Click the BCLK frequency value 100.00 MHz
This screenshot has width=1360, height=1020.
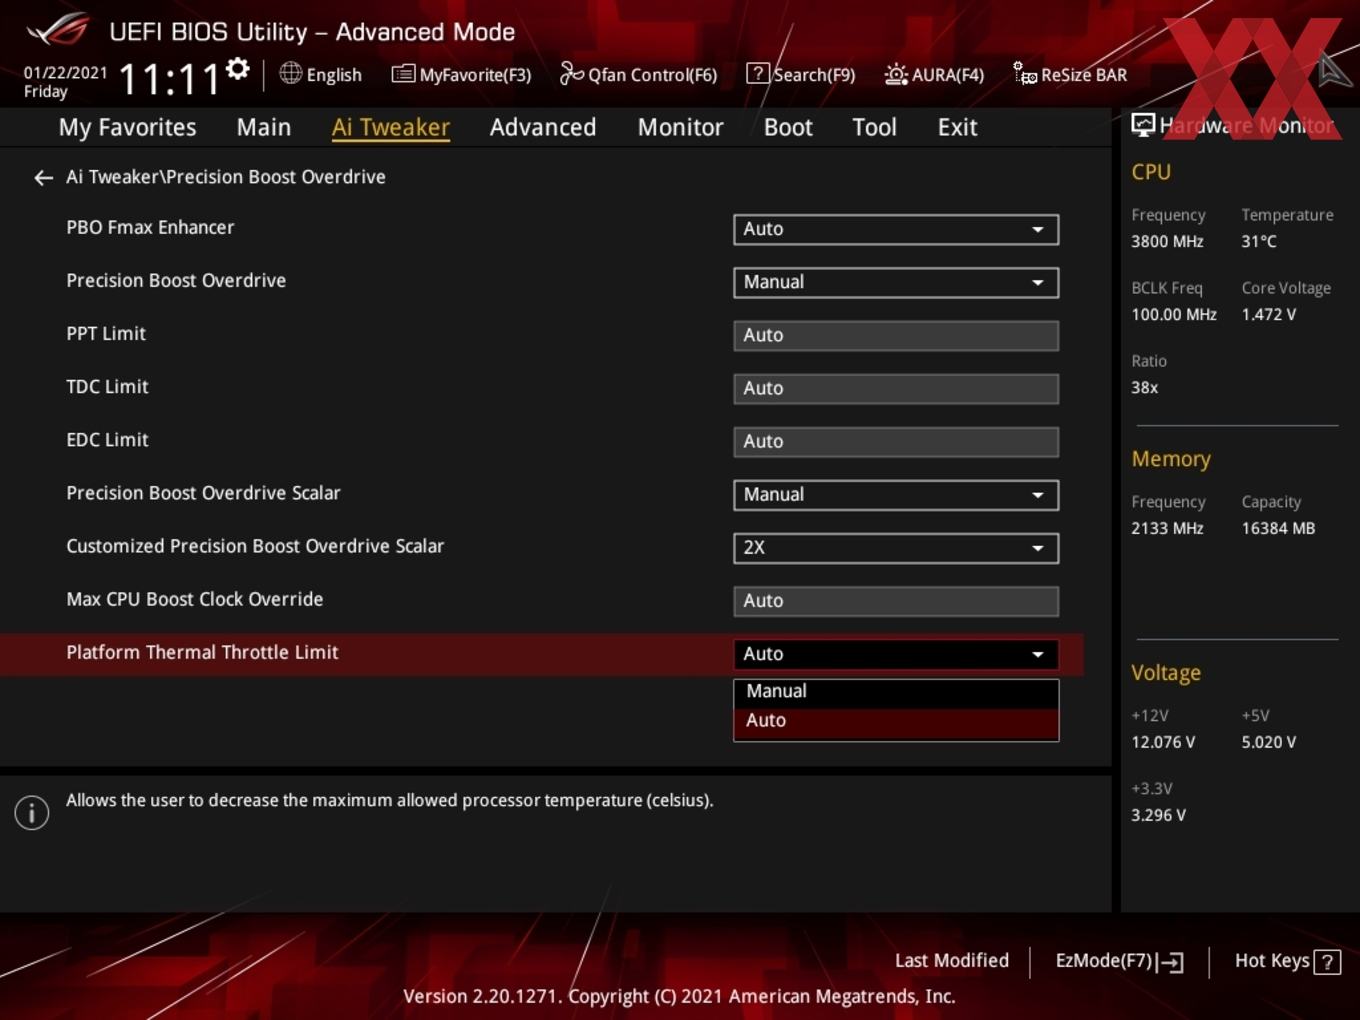1174,315
